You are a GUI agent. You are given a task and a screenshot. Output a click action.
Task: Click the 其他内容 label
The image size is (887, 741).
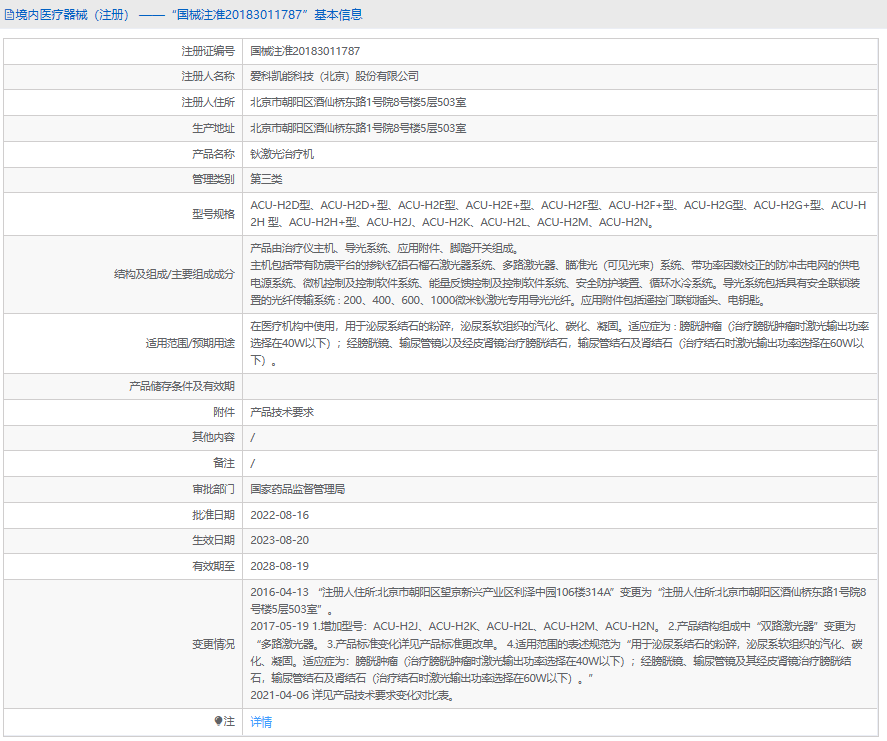213,437
